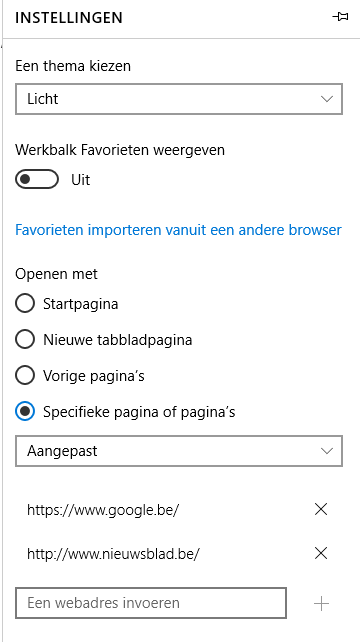360x642 pixels.
Task: Open the Een thema kiezen dropdown
Action: pos(179,99)
